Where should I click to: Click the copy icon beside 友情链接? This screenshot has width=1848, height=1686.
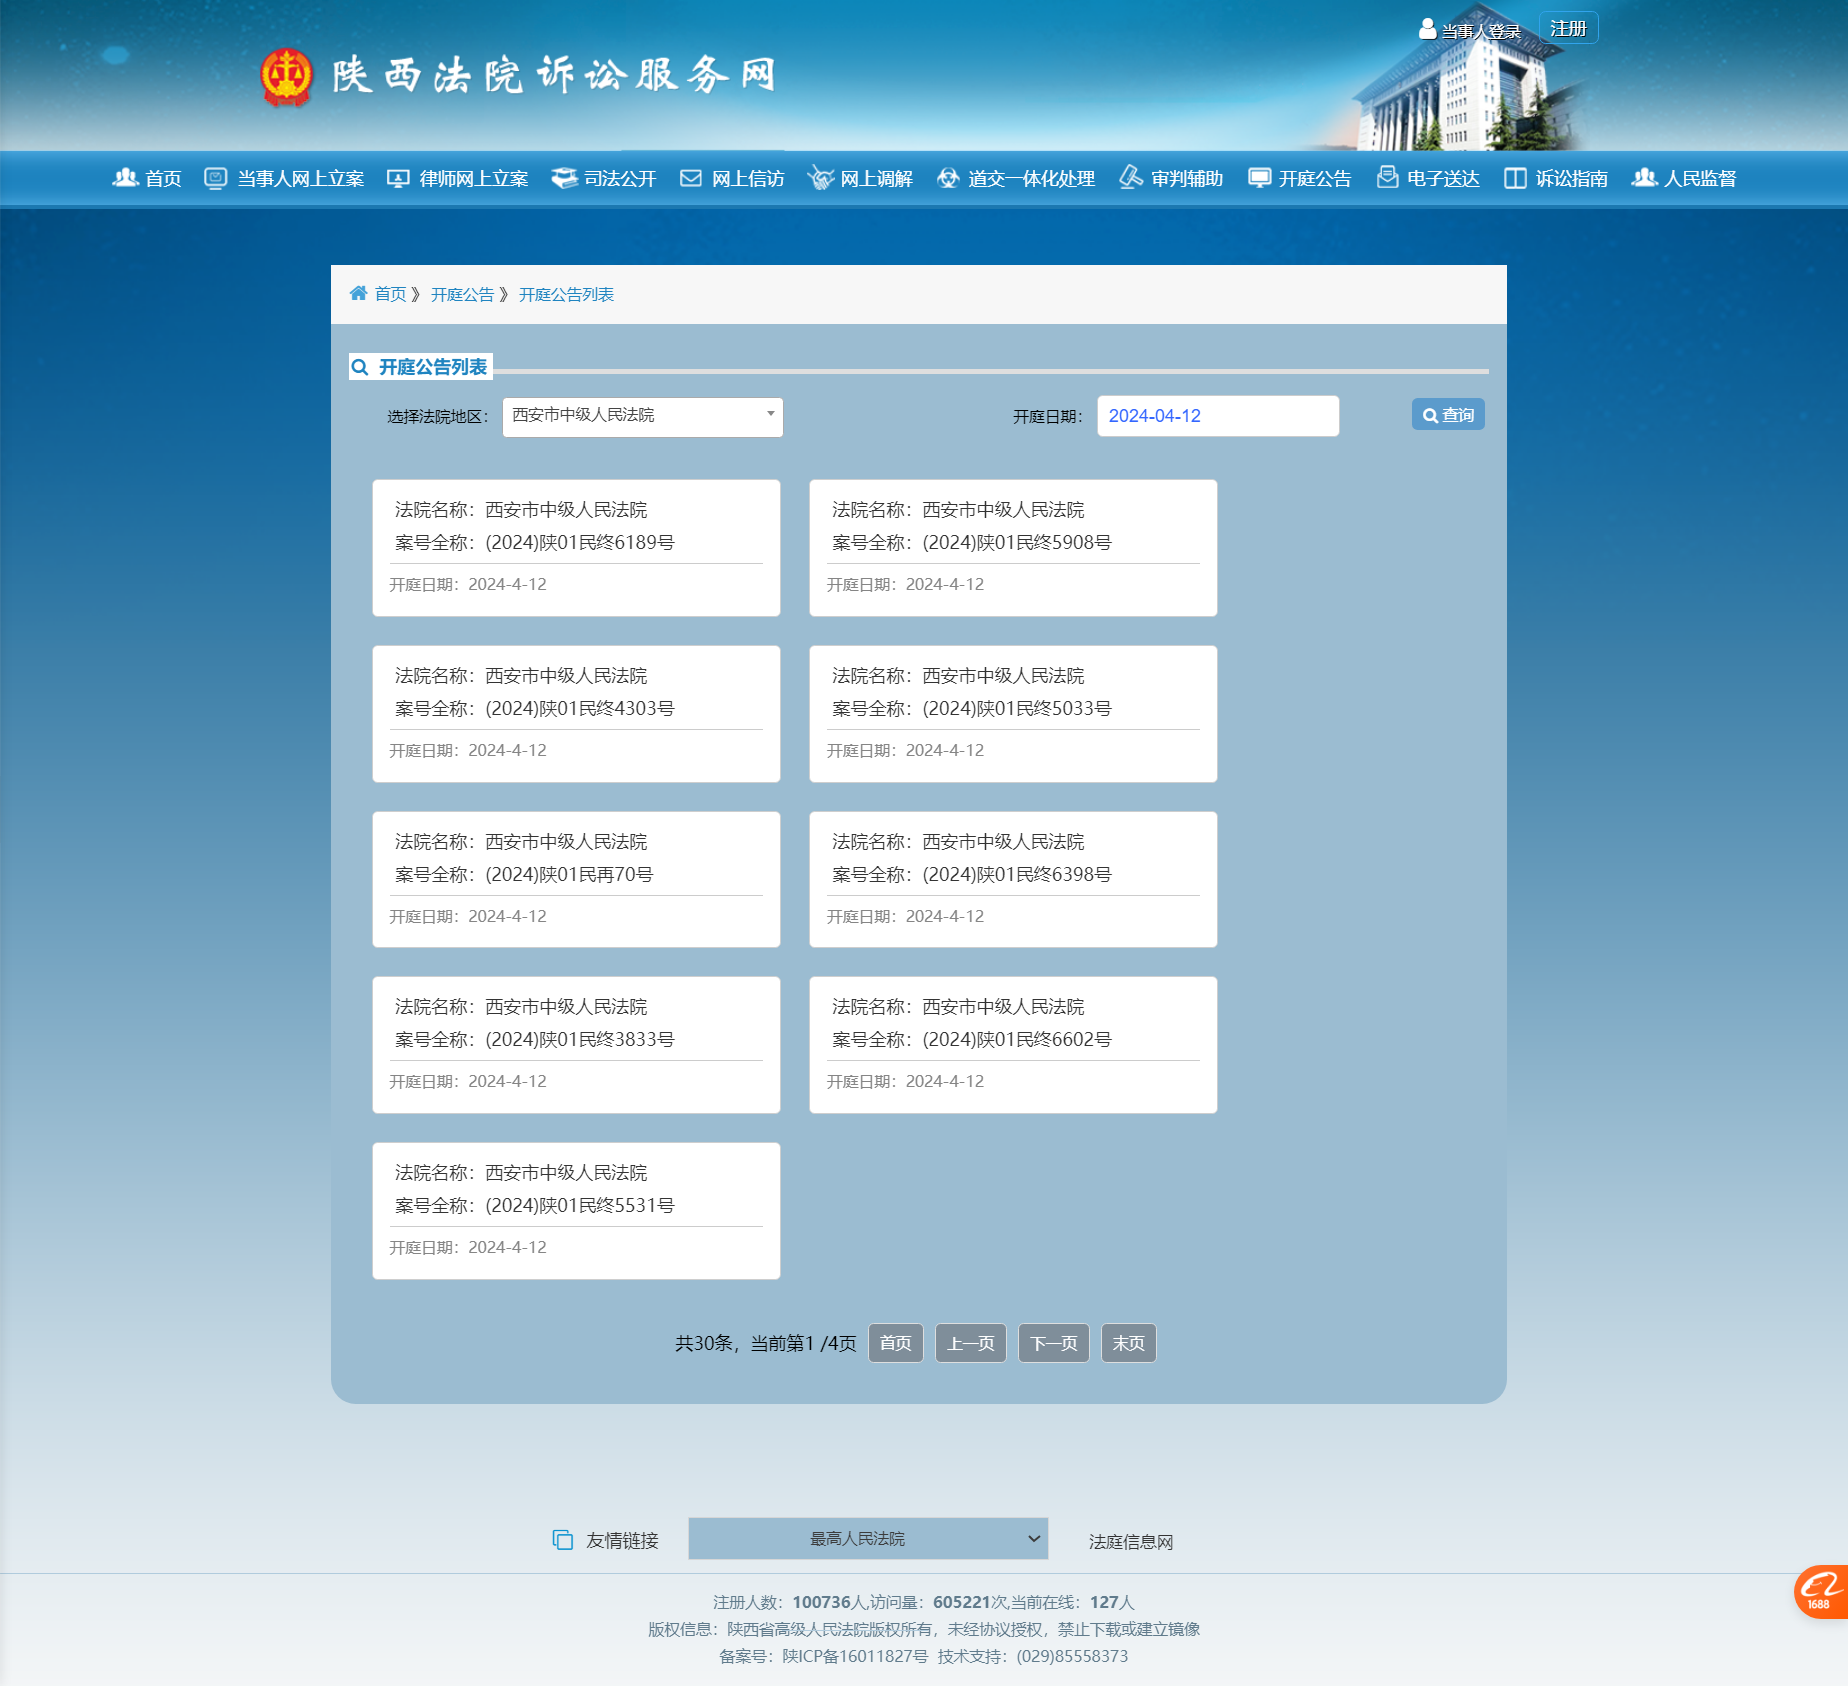[563, 1540]
